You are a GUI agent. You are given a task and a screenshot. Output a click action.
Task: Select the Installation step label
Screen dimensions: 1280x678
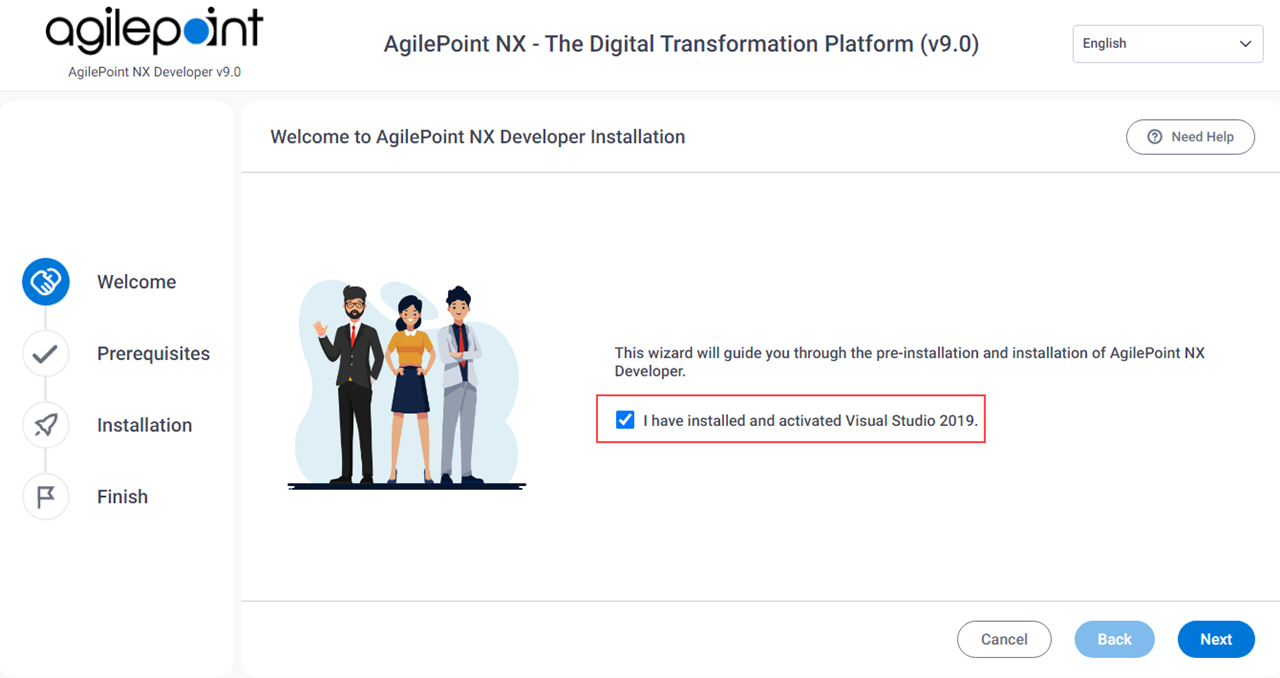coord(145,425)
